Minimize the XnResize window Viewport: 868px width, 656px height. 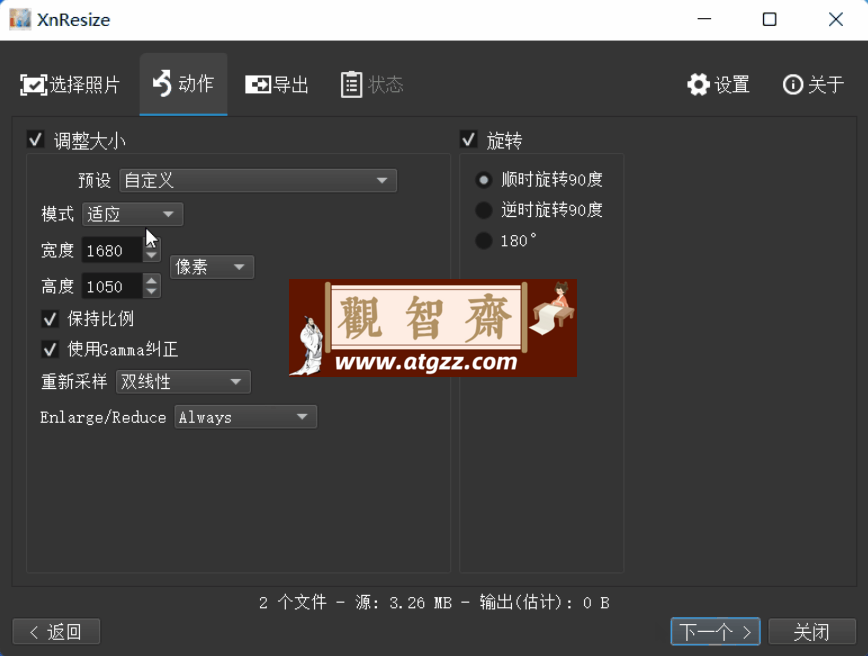pyautogui.click(x=704, y=19)
